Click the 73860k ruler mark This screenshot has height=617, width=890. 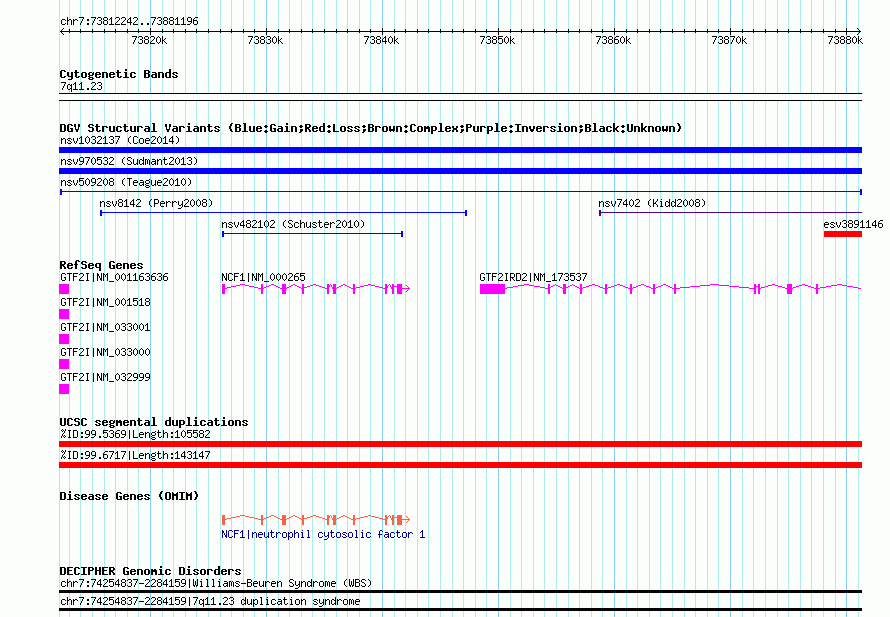coord(613,40)
